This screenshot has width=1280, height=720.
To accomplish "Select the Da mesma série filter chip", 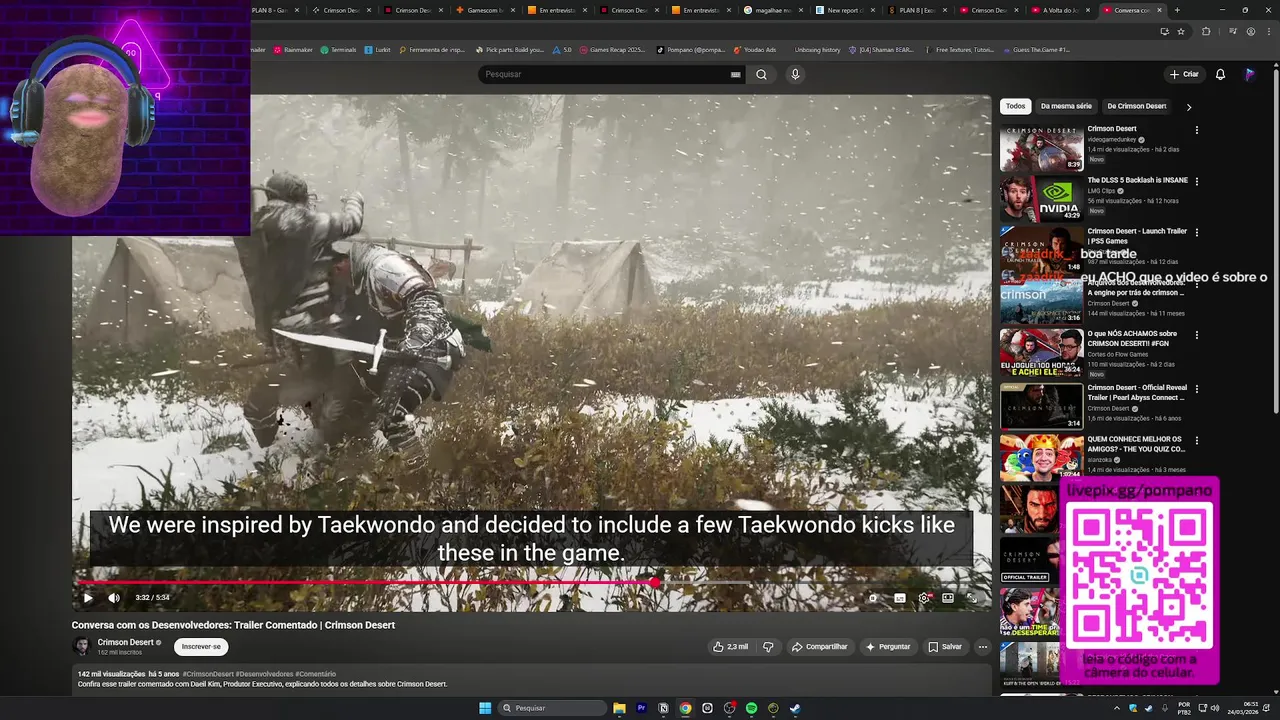I will point(1066,106).
